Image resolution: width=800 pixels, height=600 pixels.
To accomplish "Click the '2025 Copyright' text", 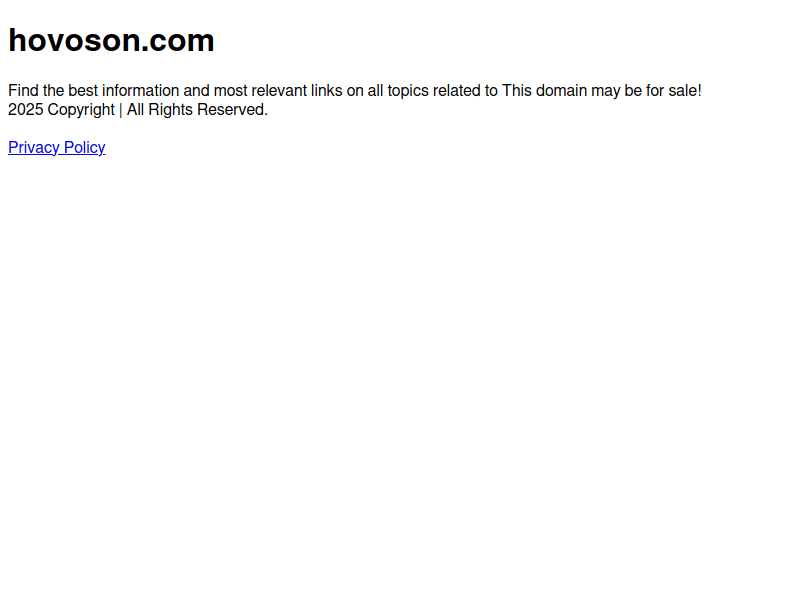I will pos(61,110).
